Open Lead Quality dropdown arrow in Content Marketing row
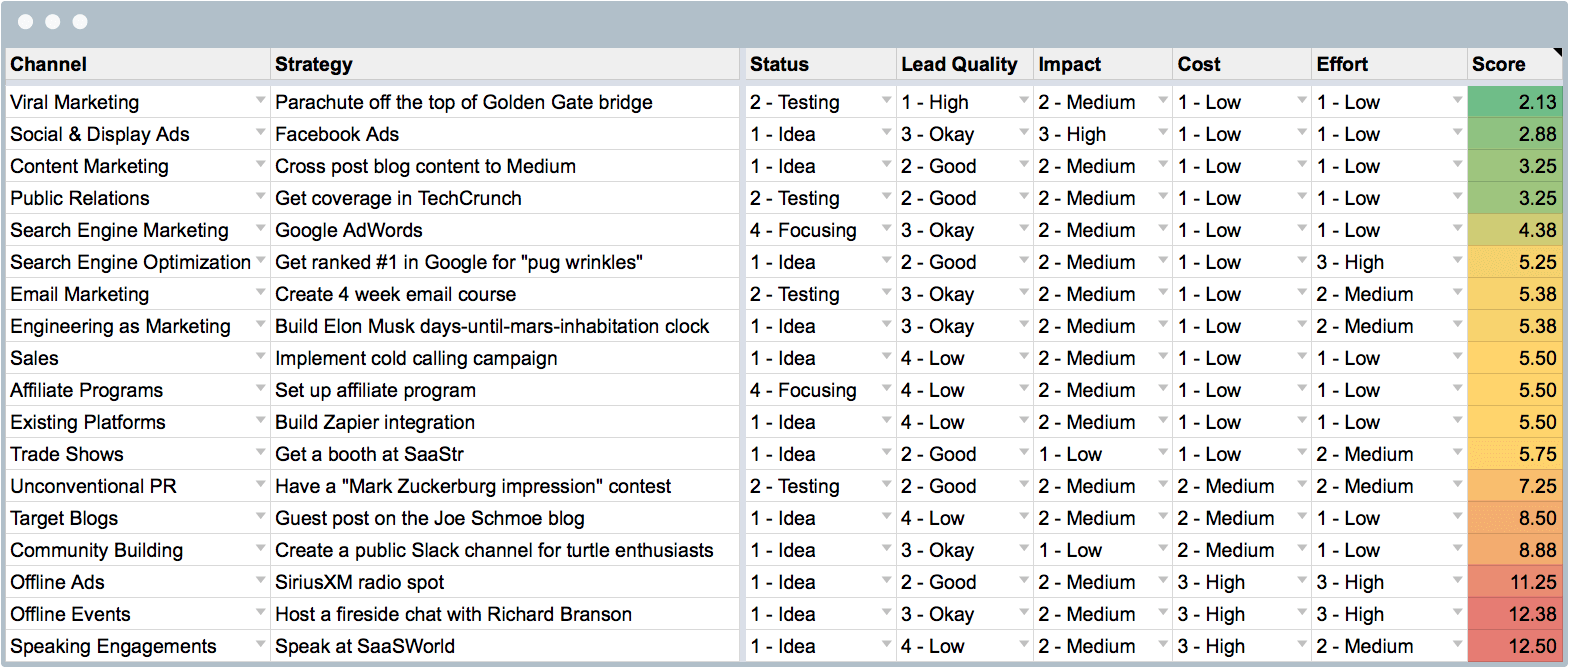 pos(1023,164)
